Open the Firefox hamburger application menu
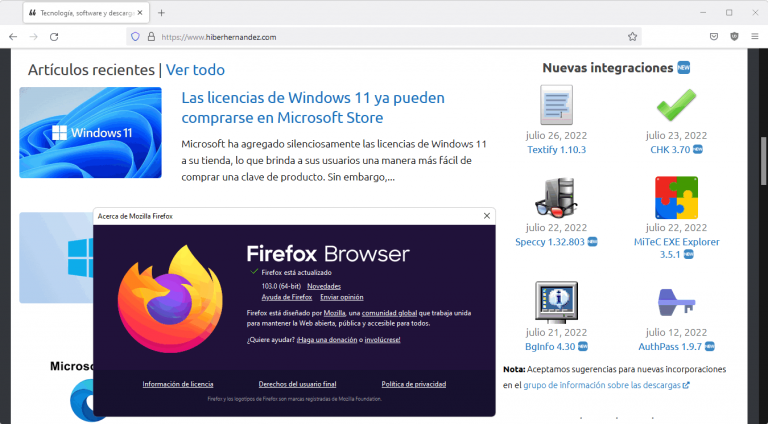The width and height of the screenshot is (768, 424). 755,36
